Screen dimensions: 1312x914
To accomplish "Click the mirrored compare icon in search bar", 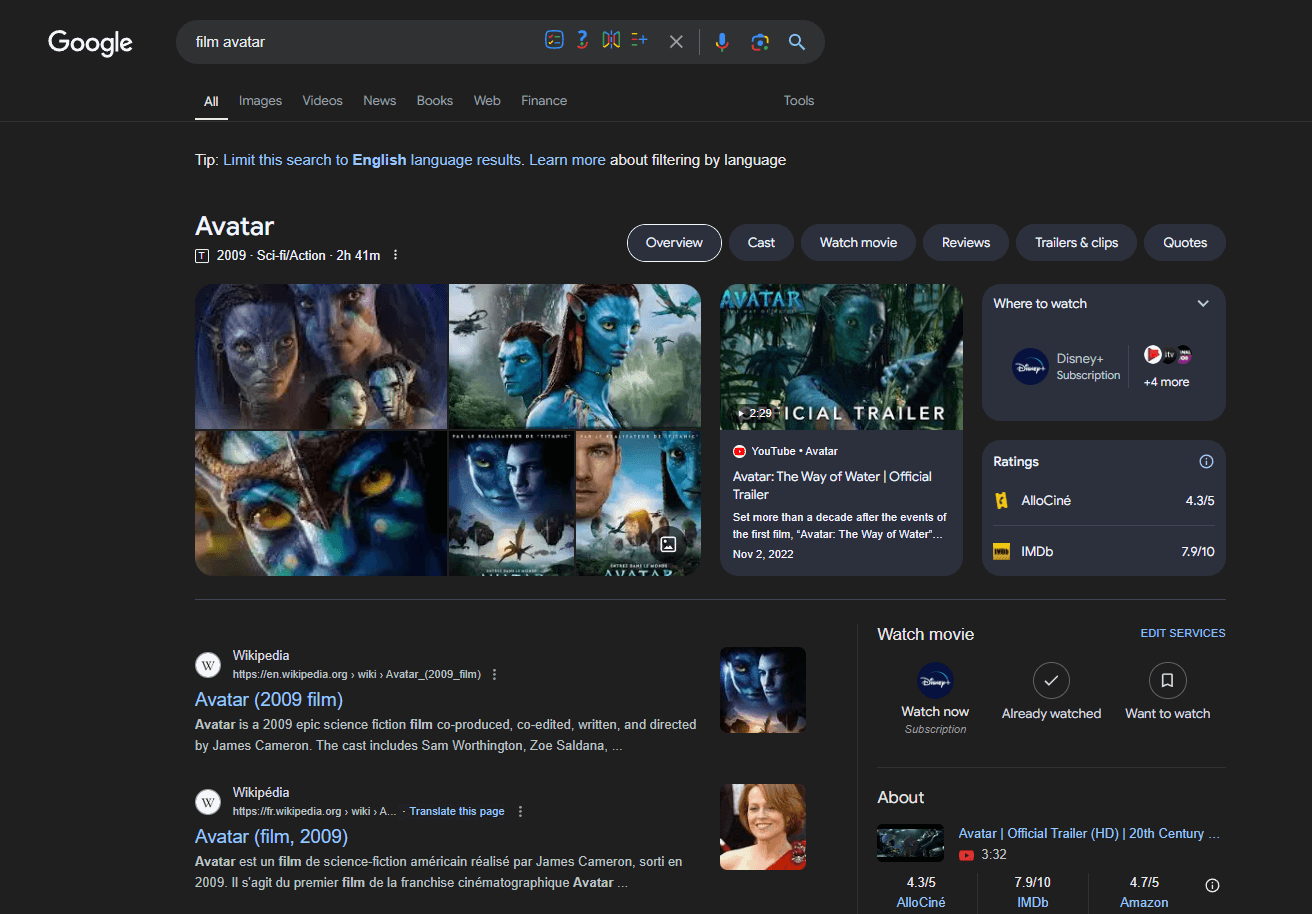I will click(x=611, y=40).
